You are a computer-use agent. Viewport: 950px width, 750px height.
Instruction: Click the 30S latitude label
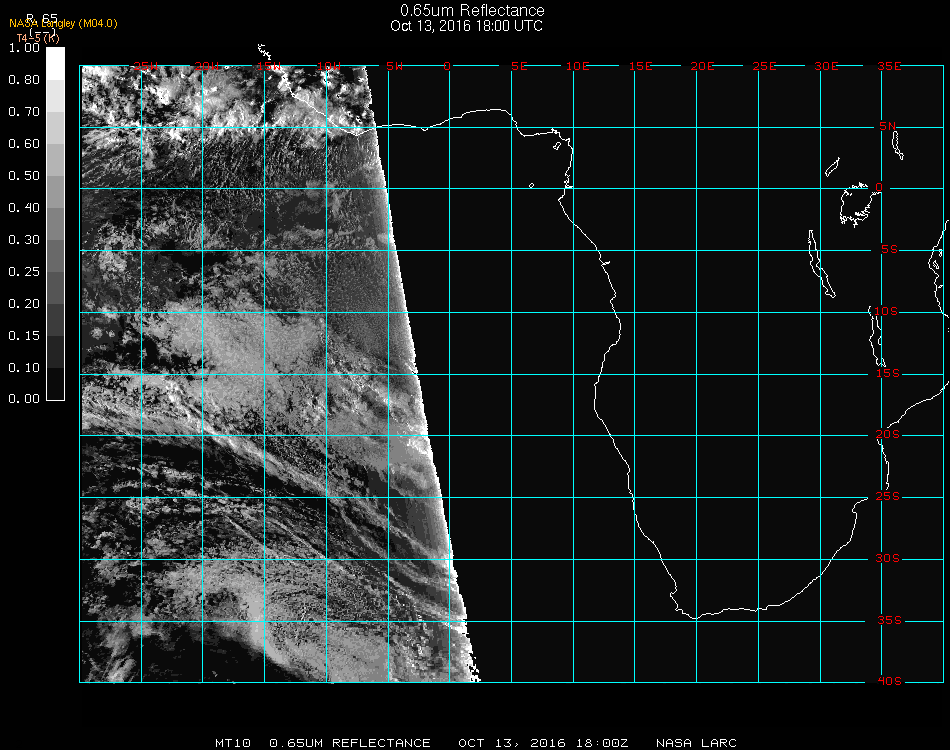[x=888, y=558]
